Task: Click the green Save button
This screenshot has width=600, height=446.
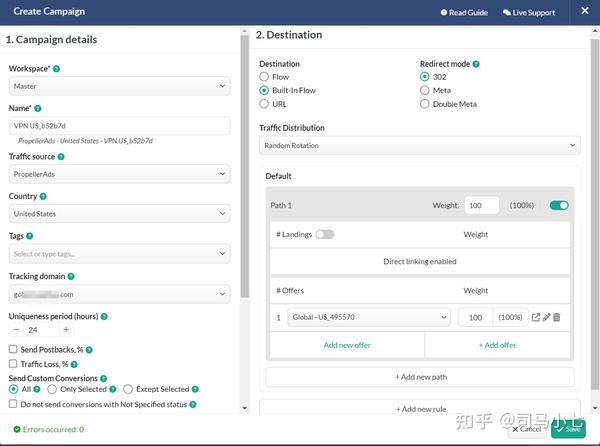Action: click(568, 429)
